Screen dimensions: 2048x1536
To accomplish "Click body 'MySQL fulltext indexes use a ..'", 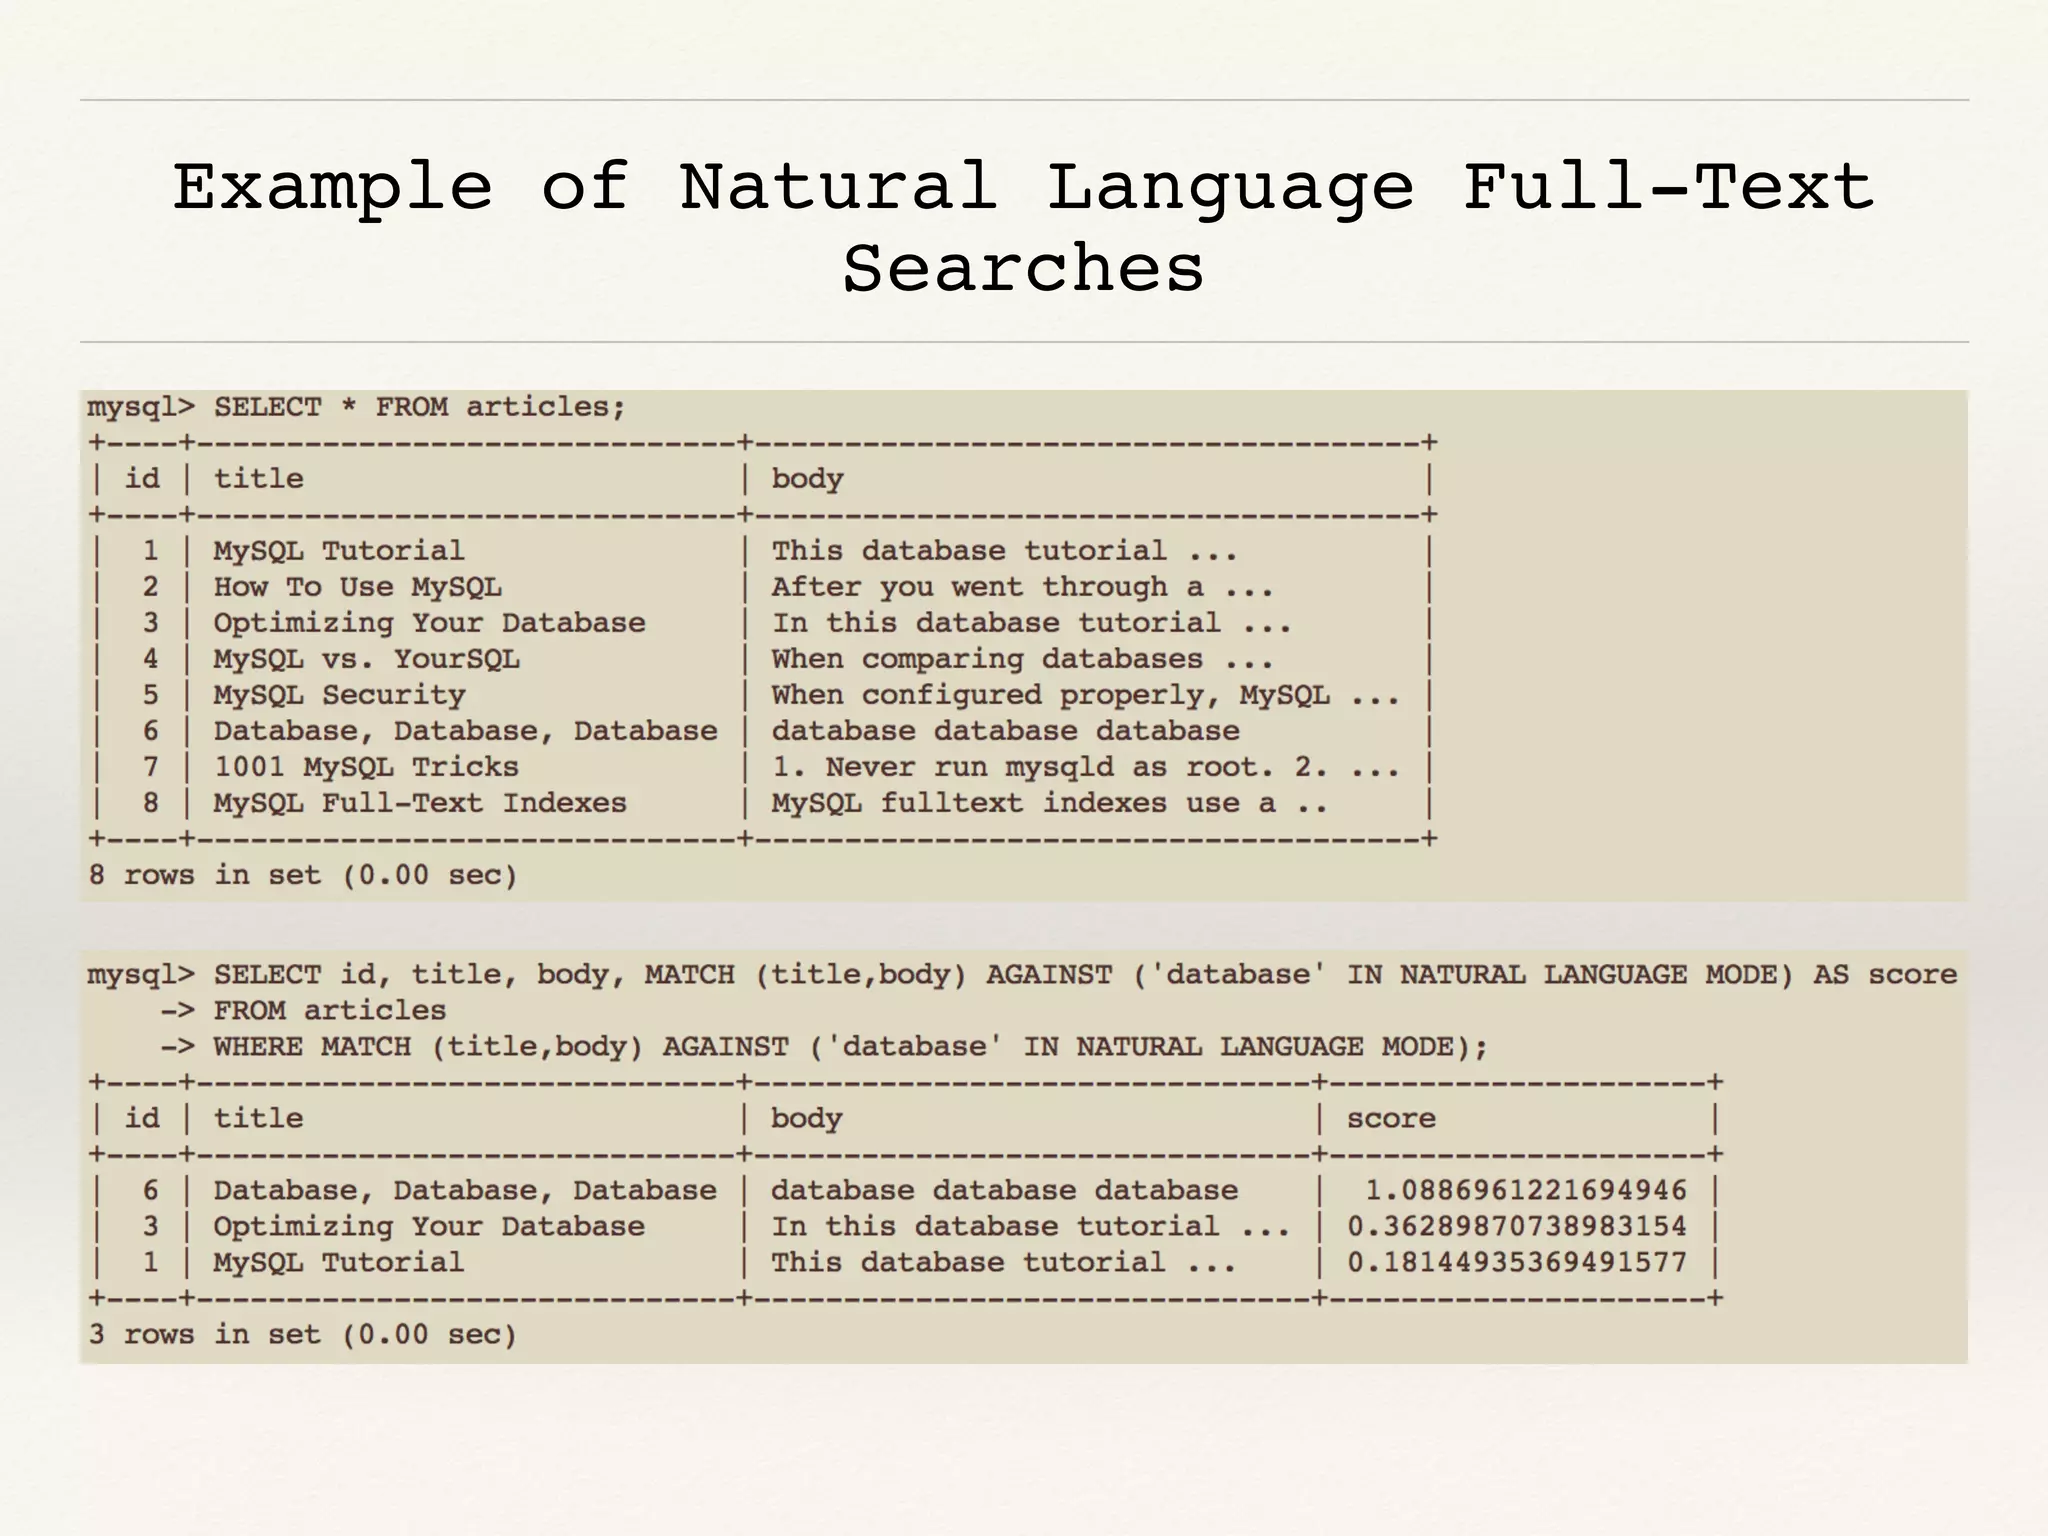I will (x=1049, y=803).
